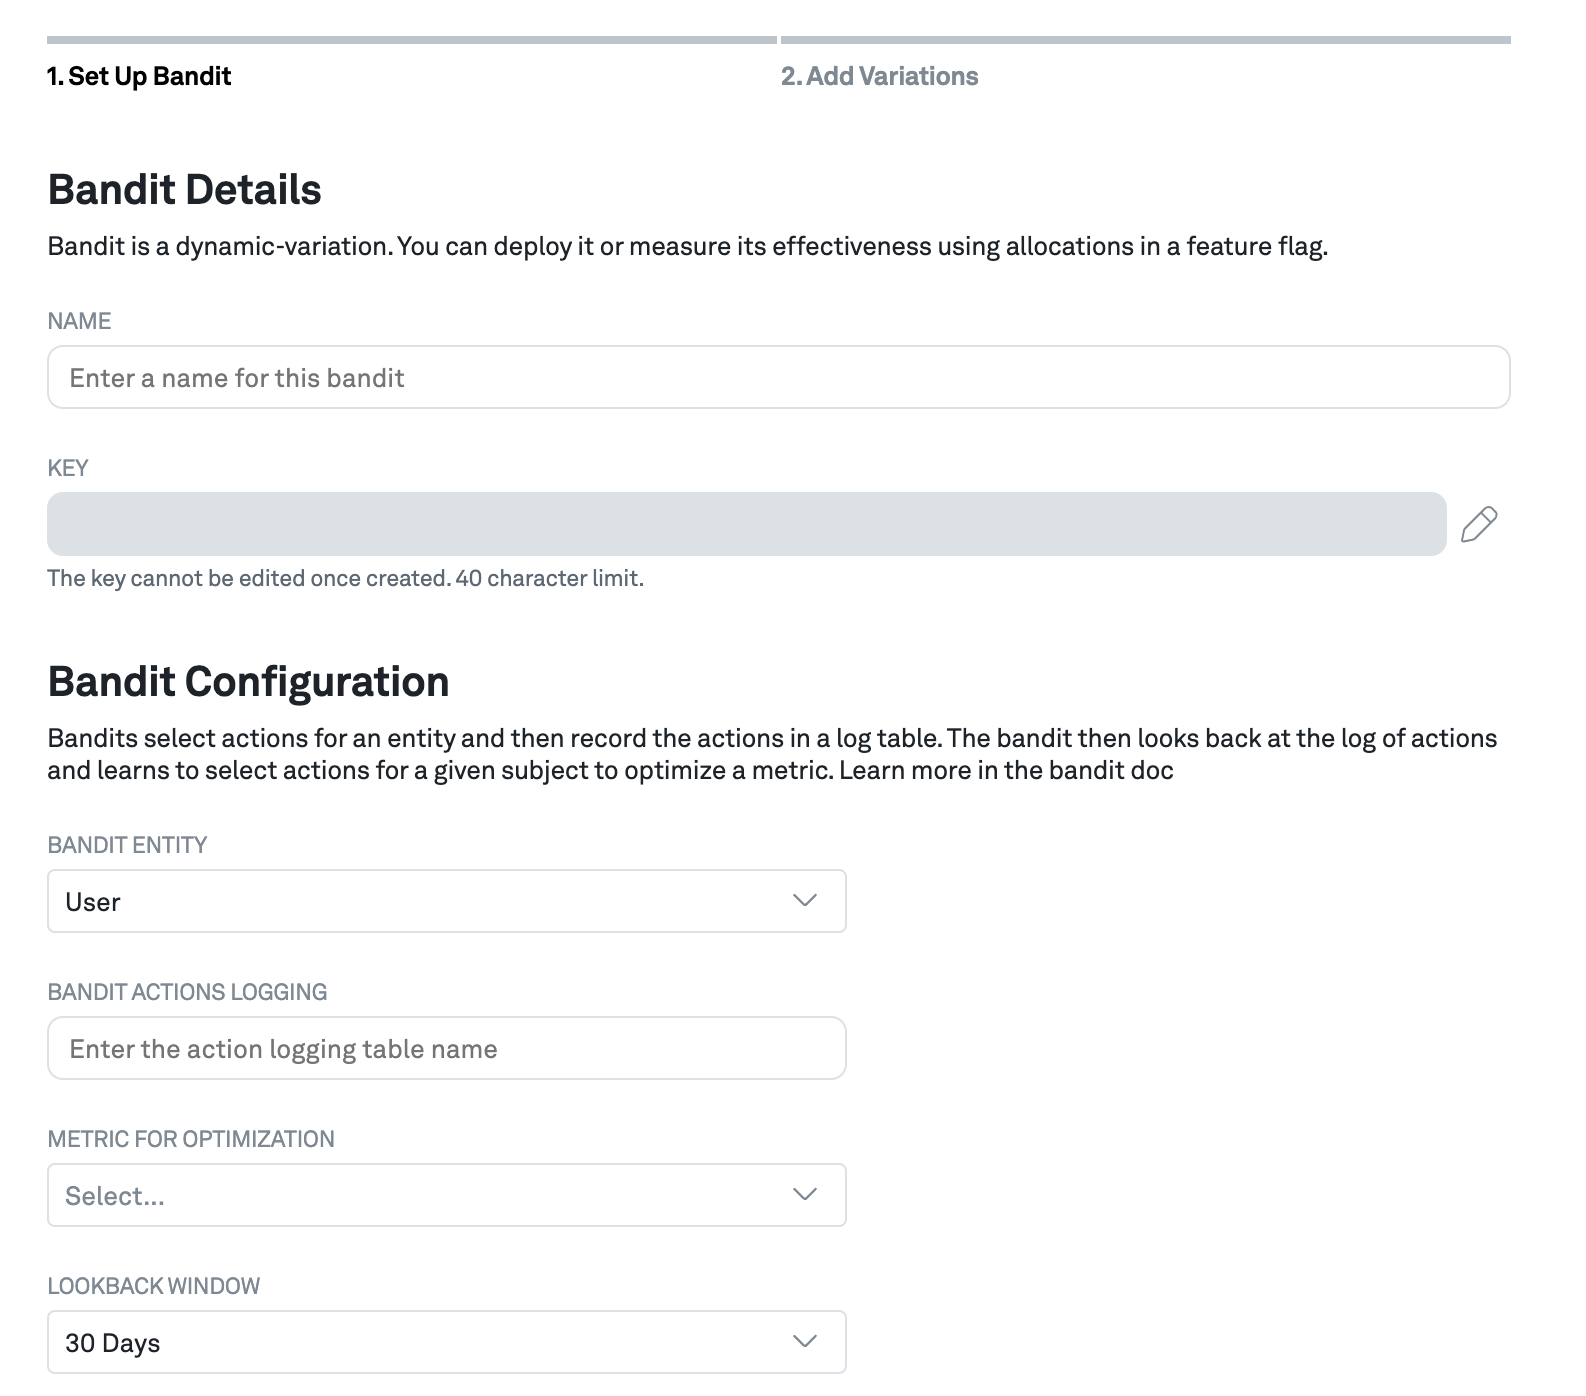Image resolution: width=1586 pixels, height=1396 pixels.
Task: Click the pencil icon to edit the key
Action: point(1479,524)
